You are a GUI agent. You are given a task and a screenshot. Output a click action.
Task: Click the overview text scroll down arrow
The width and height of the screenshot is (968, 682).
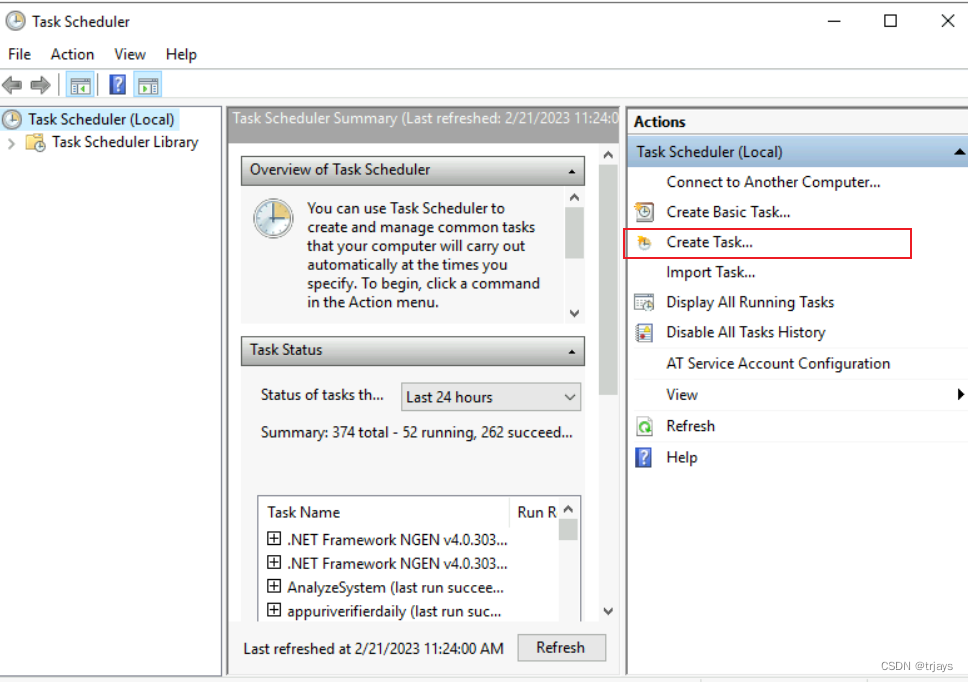coord(574,313)
